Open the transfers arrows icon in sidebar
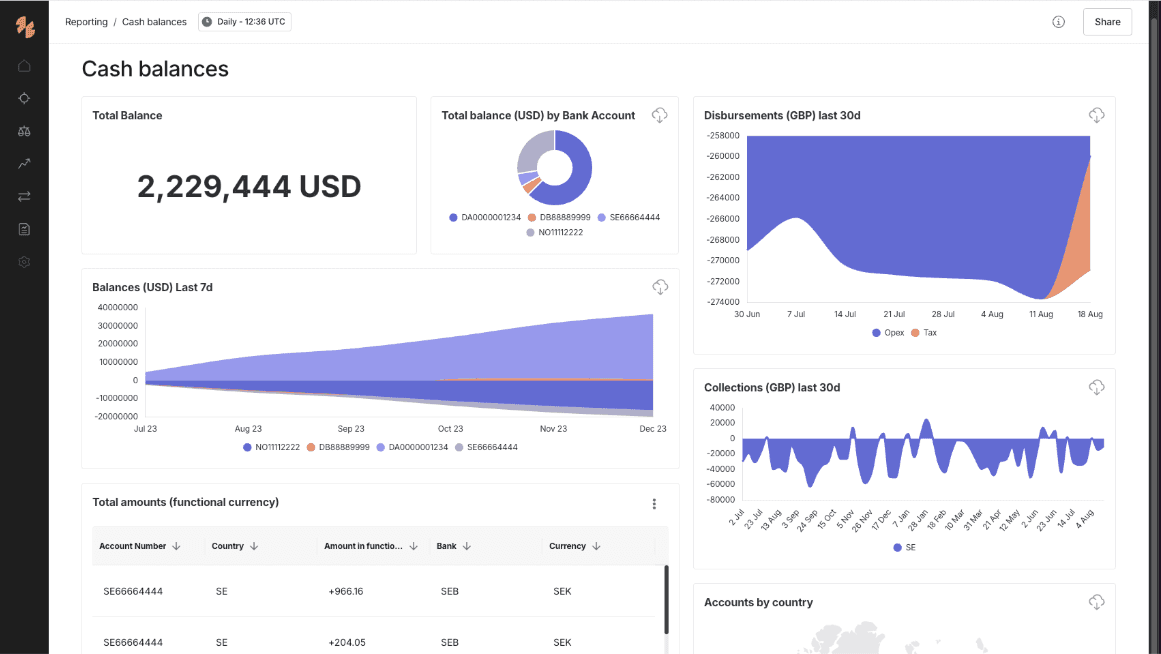Image resolution: width=1161 pixels, height=654 pixels. pos(24,196)
